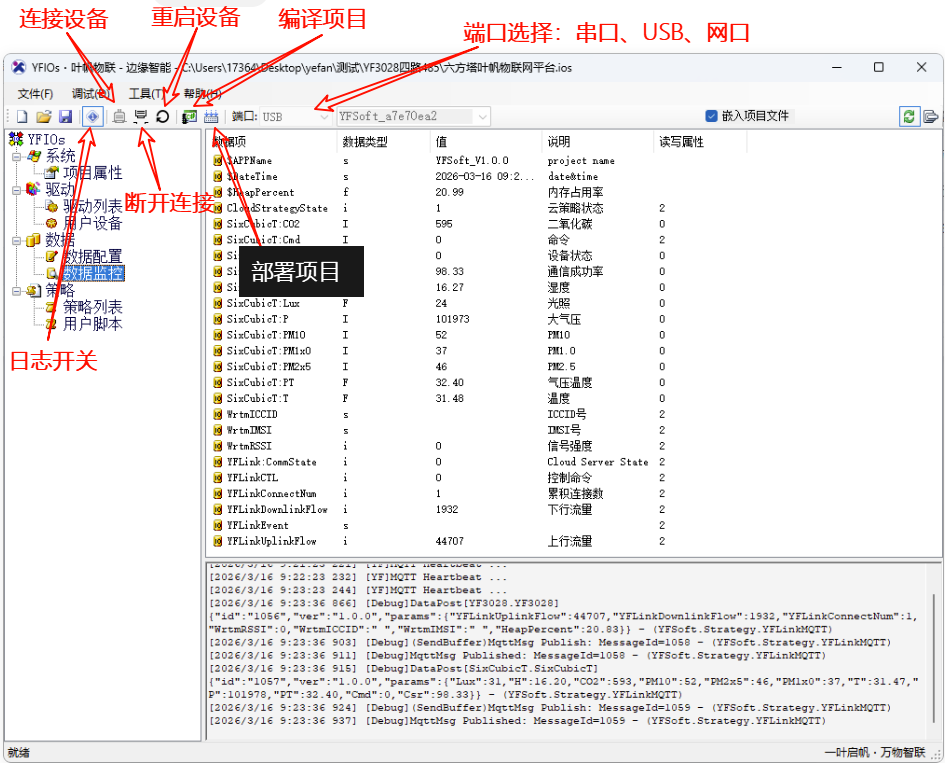
Task: Click the New project toolbar icon
Action: pos(20,116)
